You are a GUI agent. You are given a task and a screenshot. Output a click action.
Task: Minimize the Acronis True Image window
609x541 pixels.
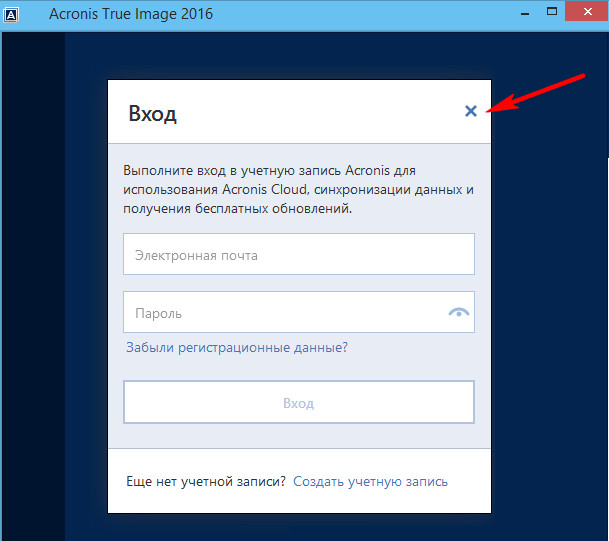[x=525, y=14]
